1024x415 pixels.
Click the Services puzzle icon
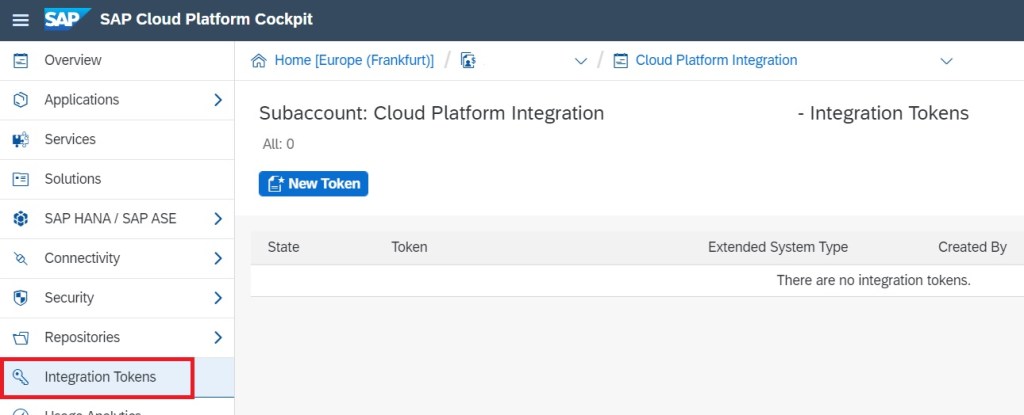click(20, 140)
